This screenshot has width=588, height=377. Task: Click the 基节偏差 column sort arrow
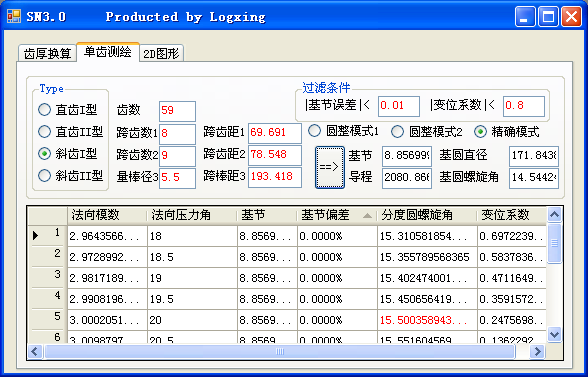(368, 216)
